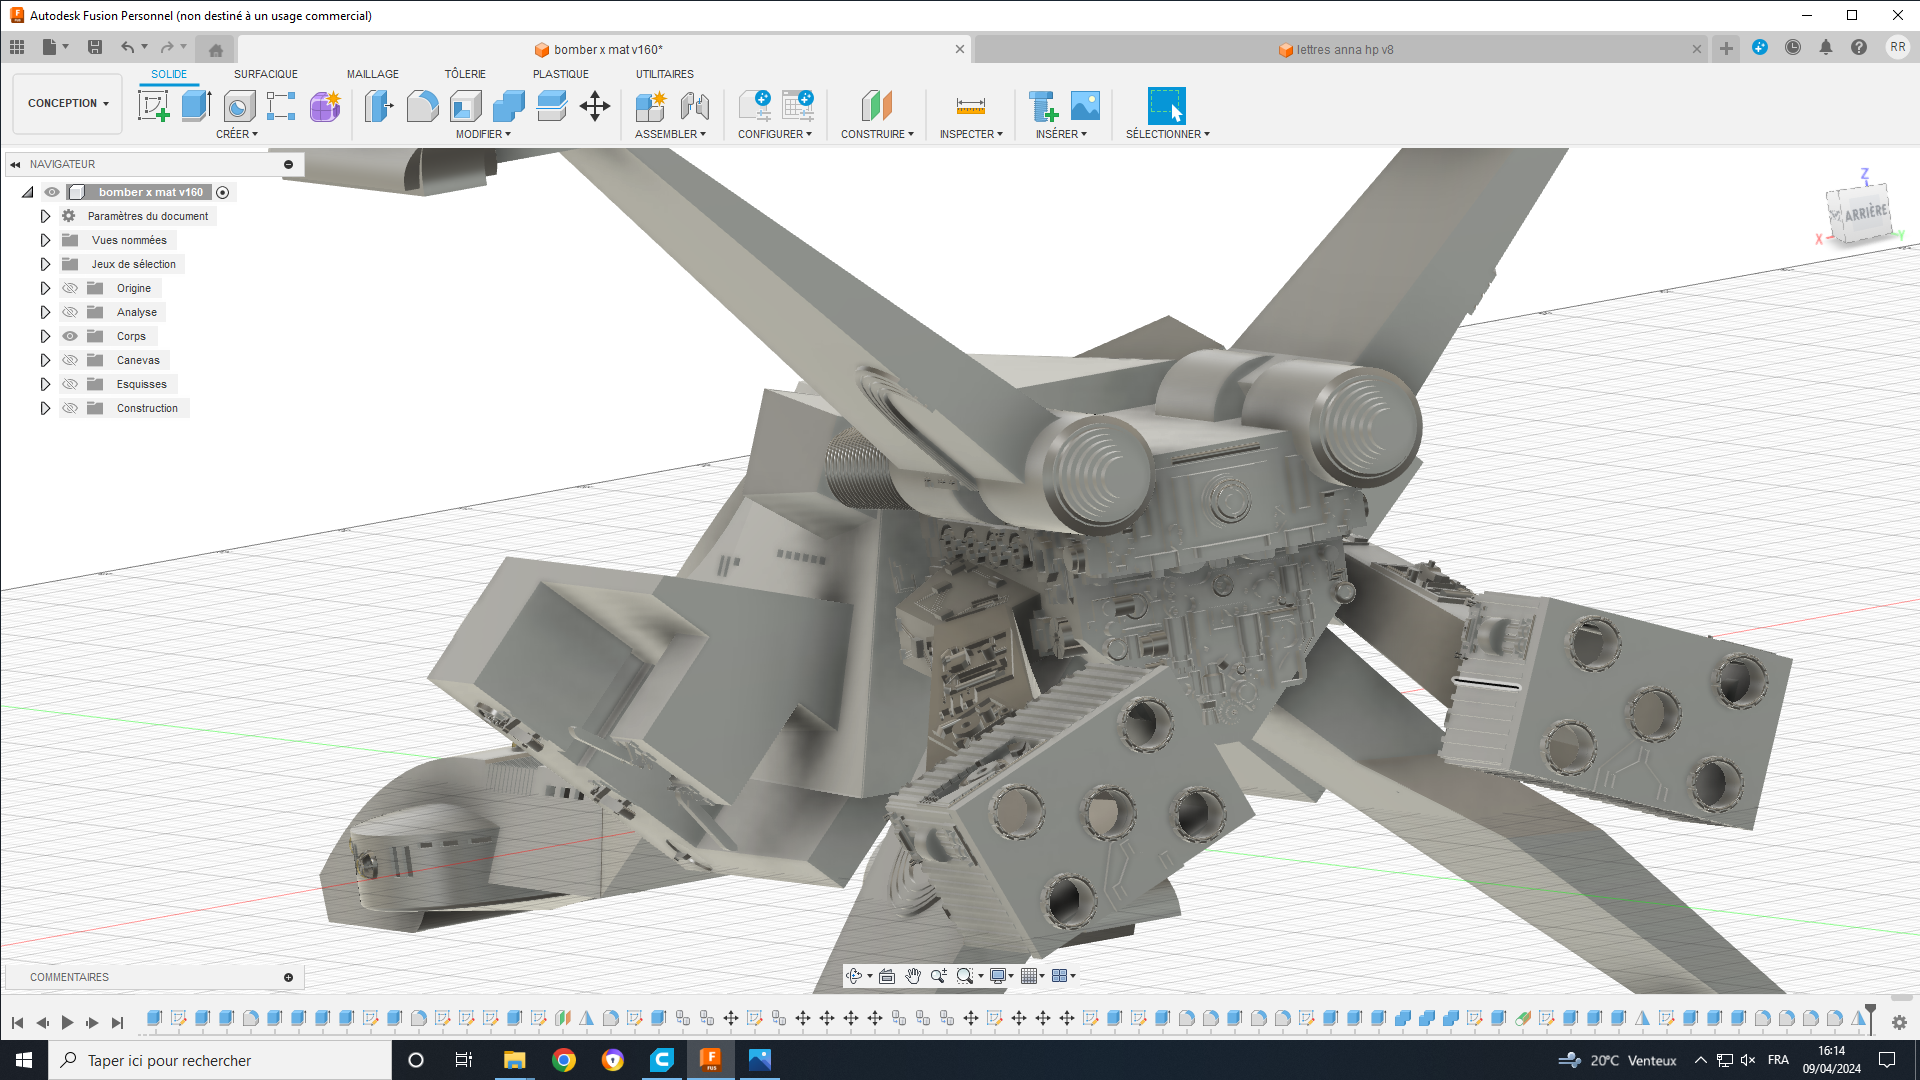Click the Measure tool in Inspecter
The width and height of the screenshot is (1920, 1080).
[970, 106]
